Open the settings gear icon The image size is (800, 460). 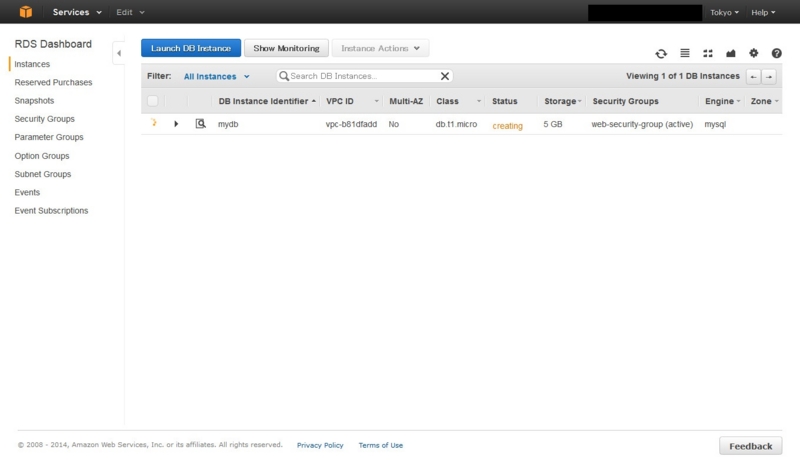click(x=754, y=53)
